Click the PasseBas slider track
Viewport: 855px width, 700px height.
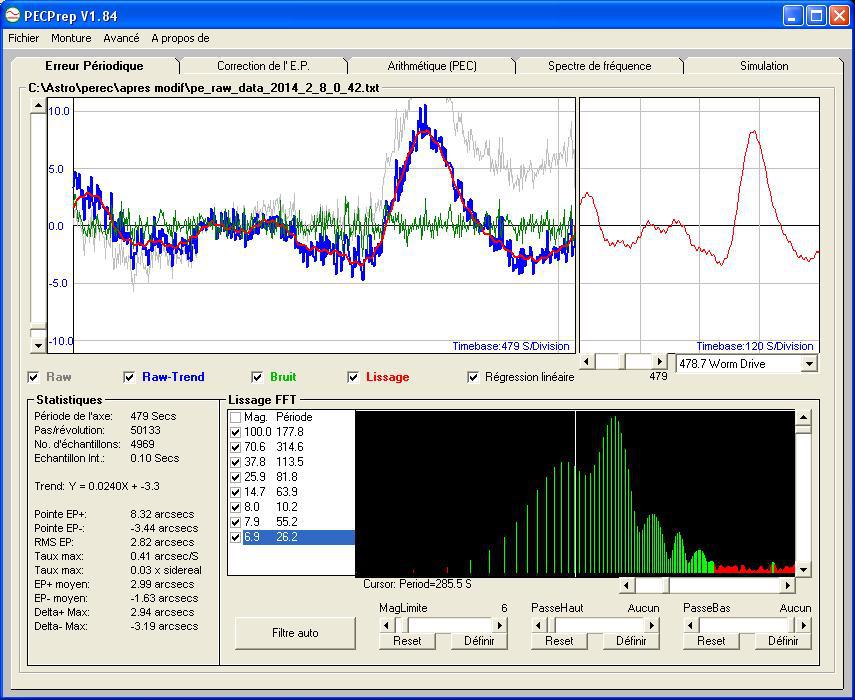coord(745,625)
